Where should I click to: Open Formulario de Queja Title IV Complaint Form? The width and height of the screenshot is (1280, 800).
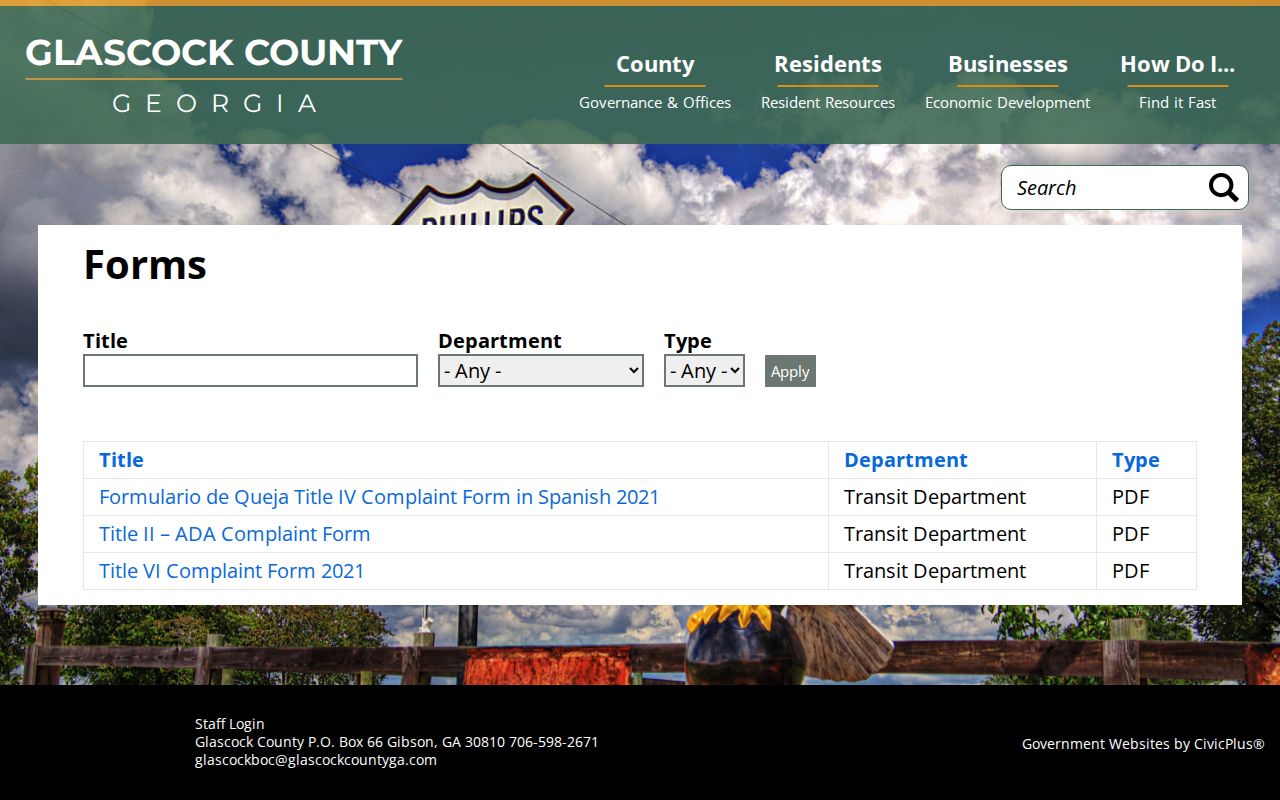[379, 497]
